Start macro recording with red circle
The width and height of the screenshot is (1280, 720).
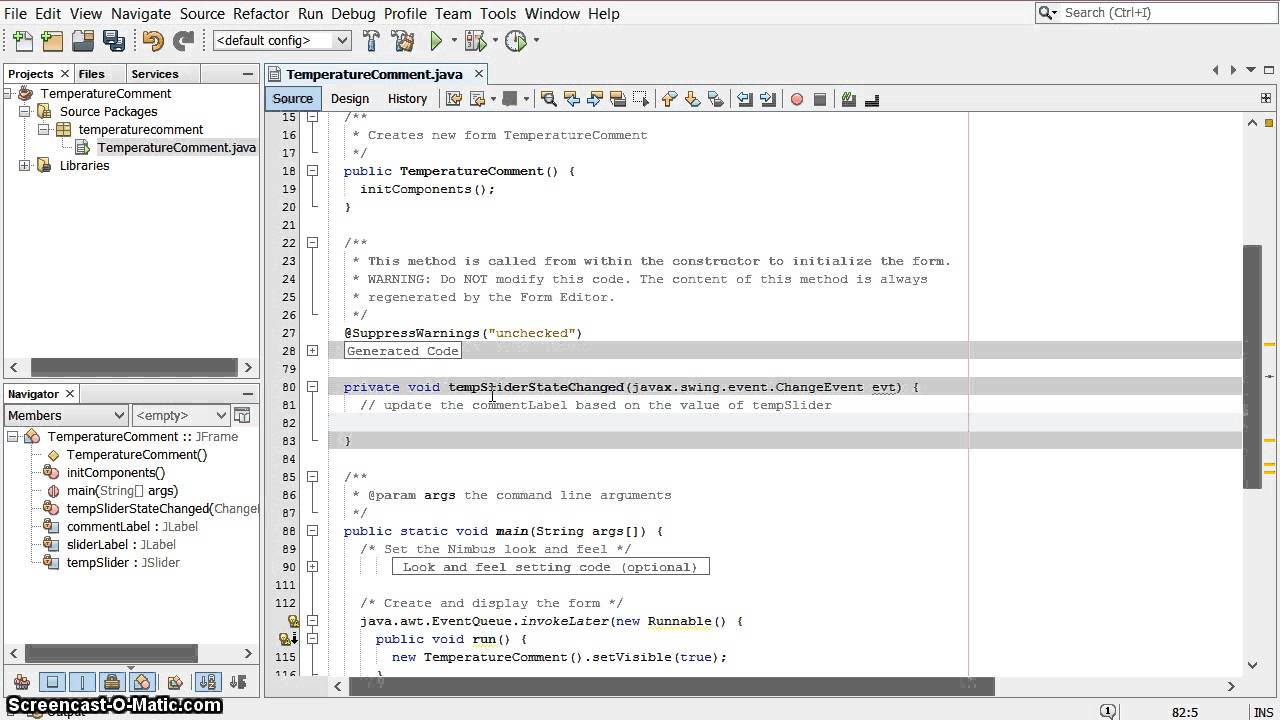[797, 99]
